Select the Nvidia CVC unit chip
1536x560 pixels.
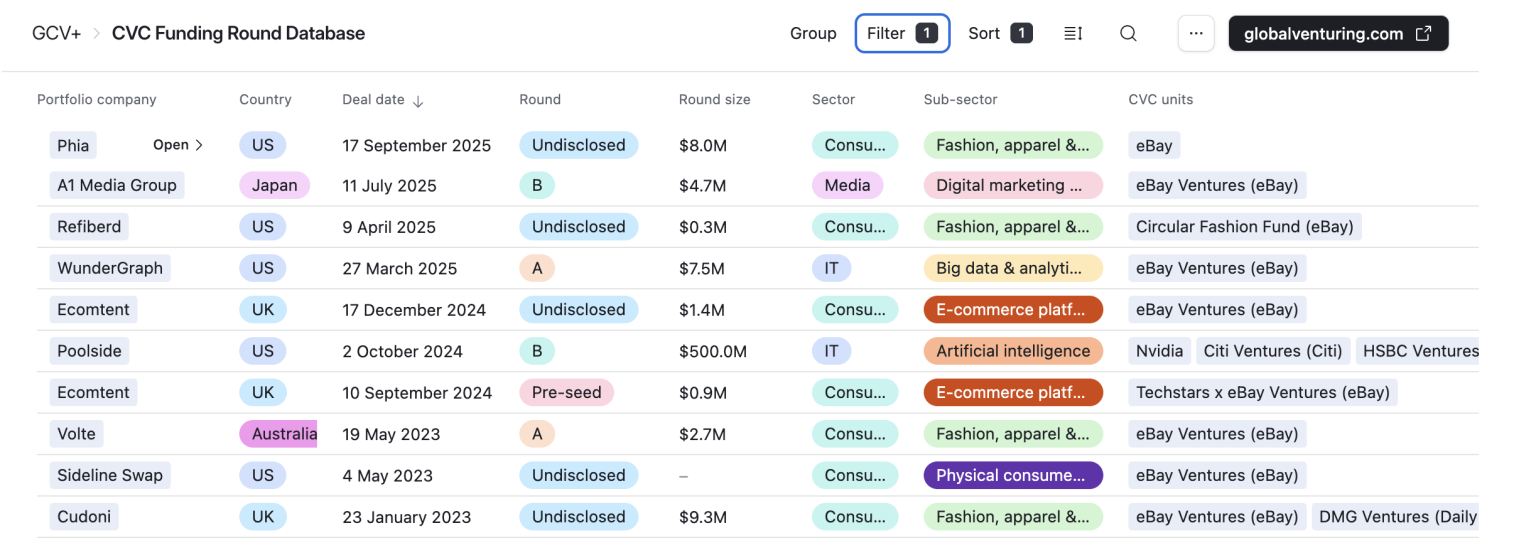click(x=1159, y=351)
